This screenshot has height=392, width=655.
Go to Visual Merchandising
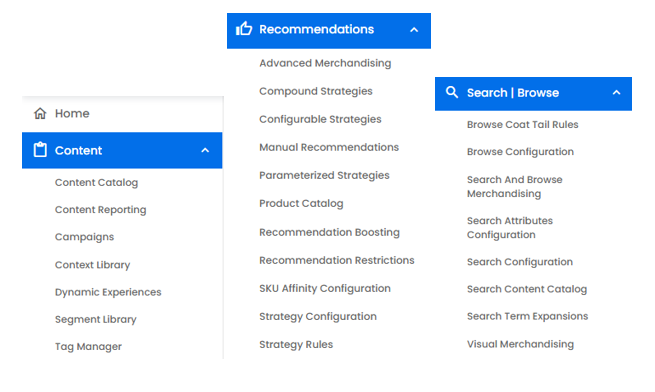tap(520, 344)
